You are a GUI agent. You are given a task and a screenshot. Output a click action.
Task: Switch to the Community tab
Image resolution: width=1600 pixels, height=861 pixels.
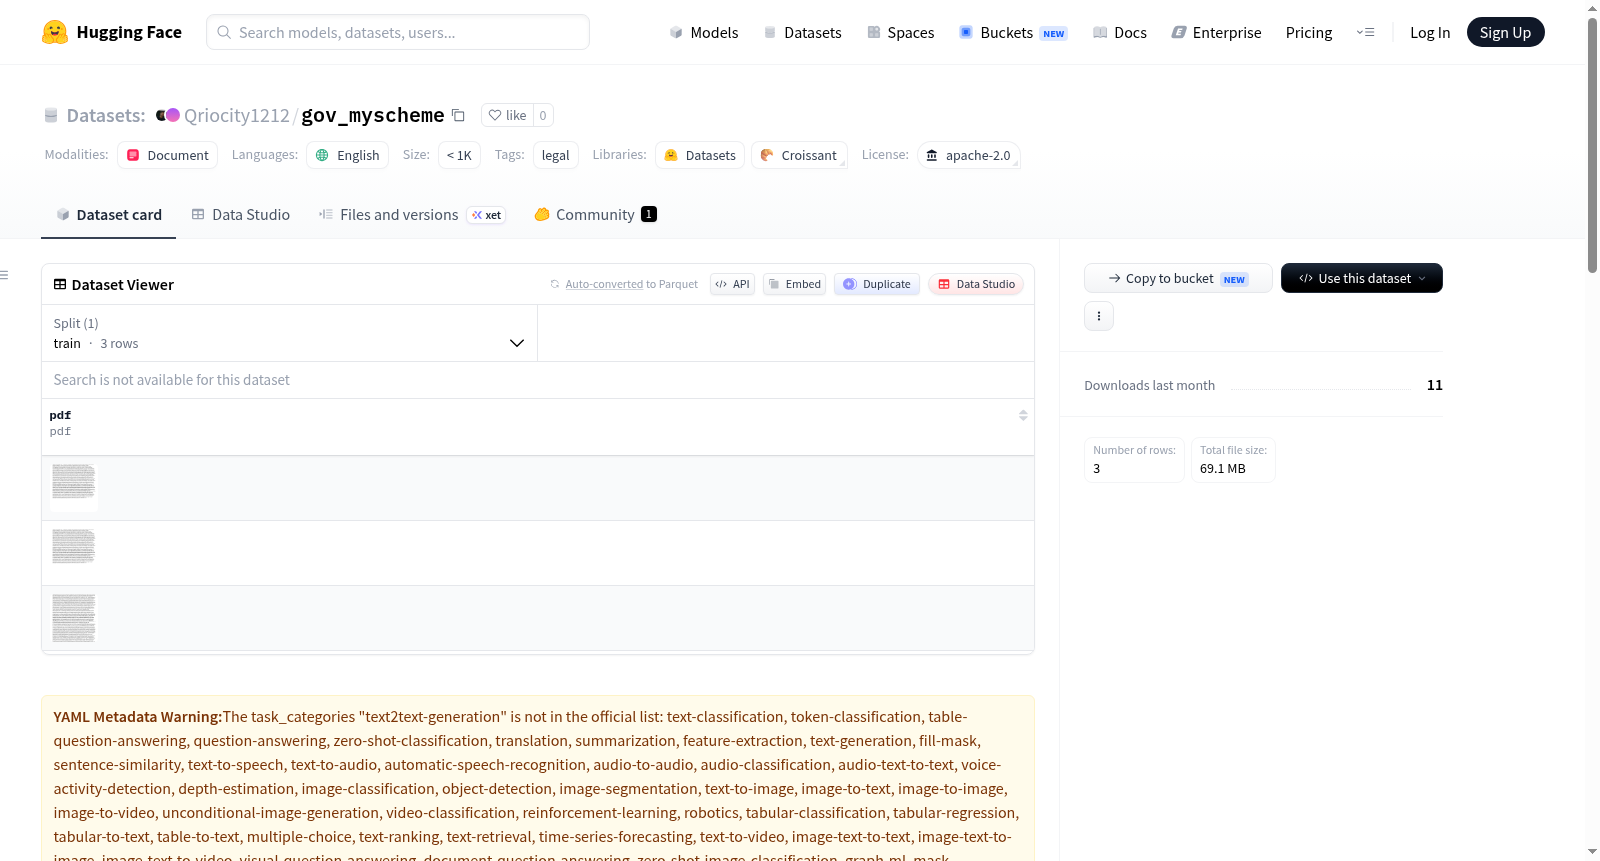(x=595, y=215)
